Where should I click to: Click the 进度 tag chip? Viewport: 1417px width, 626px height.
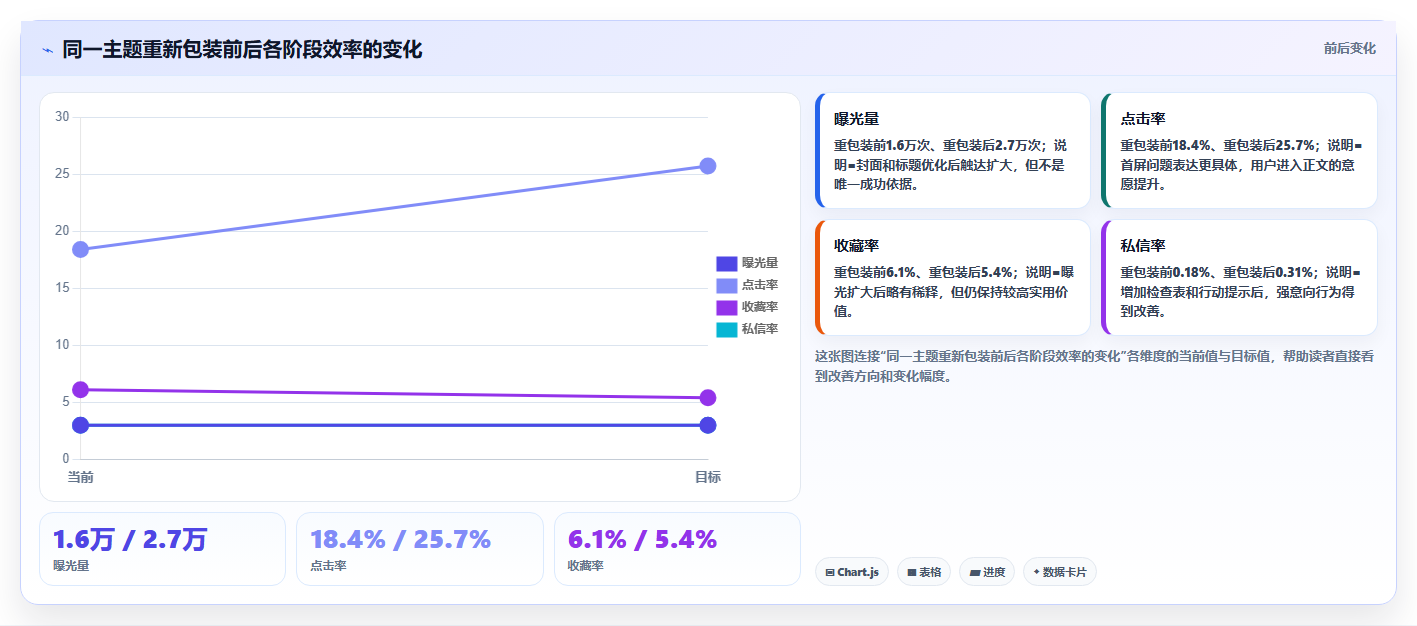986,572
